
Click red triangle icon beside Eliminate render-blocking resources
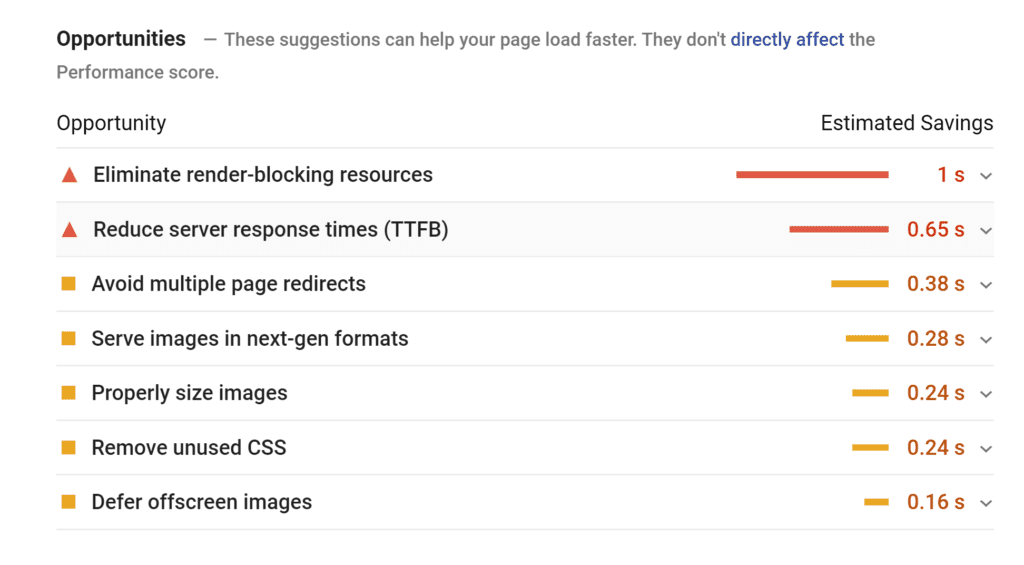[x=69, y=175]
